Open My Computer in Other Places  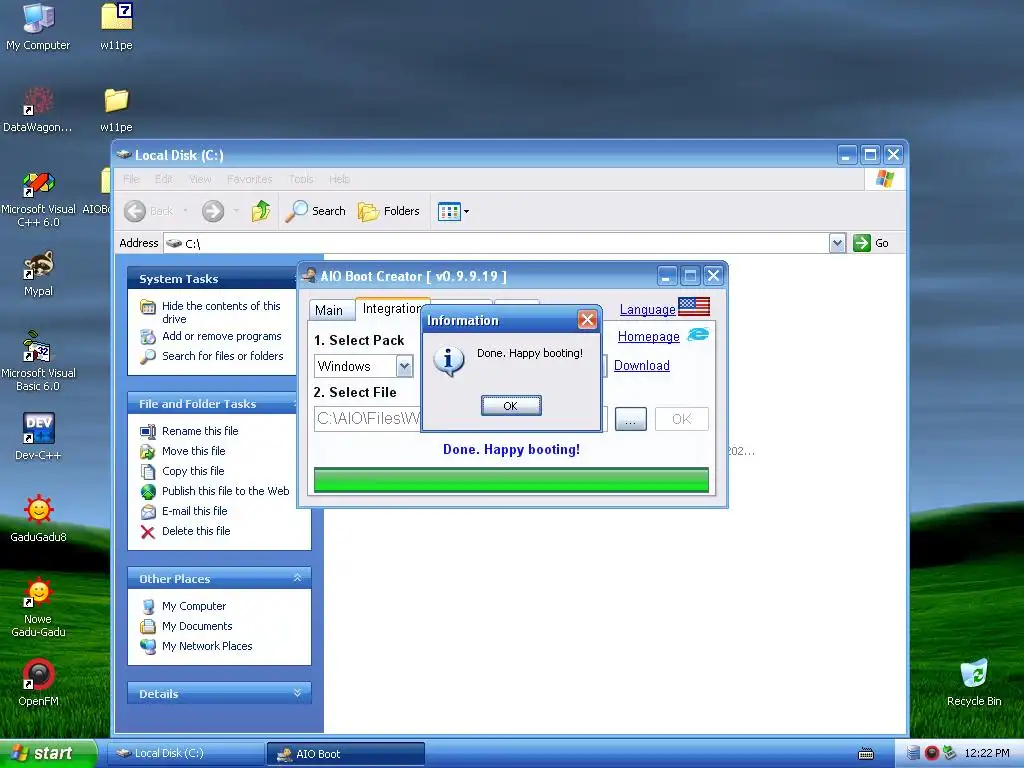click(x=194, y=606)
